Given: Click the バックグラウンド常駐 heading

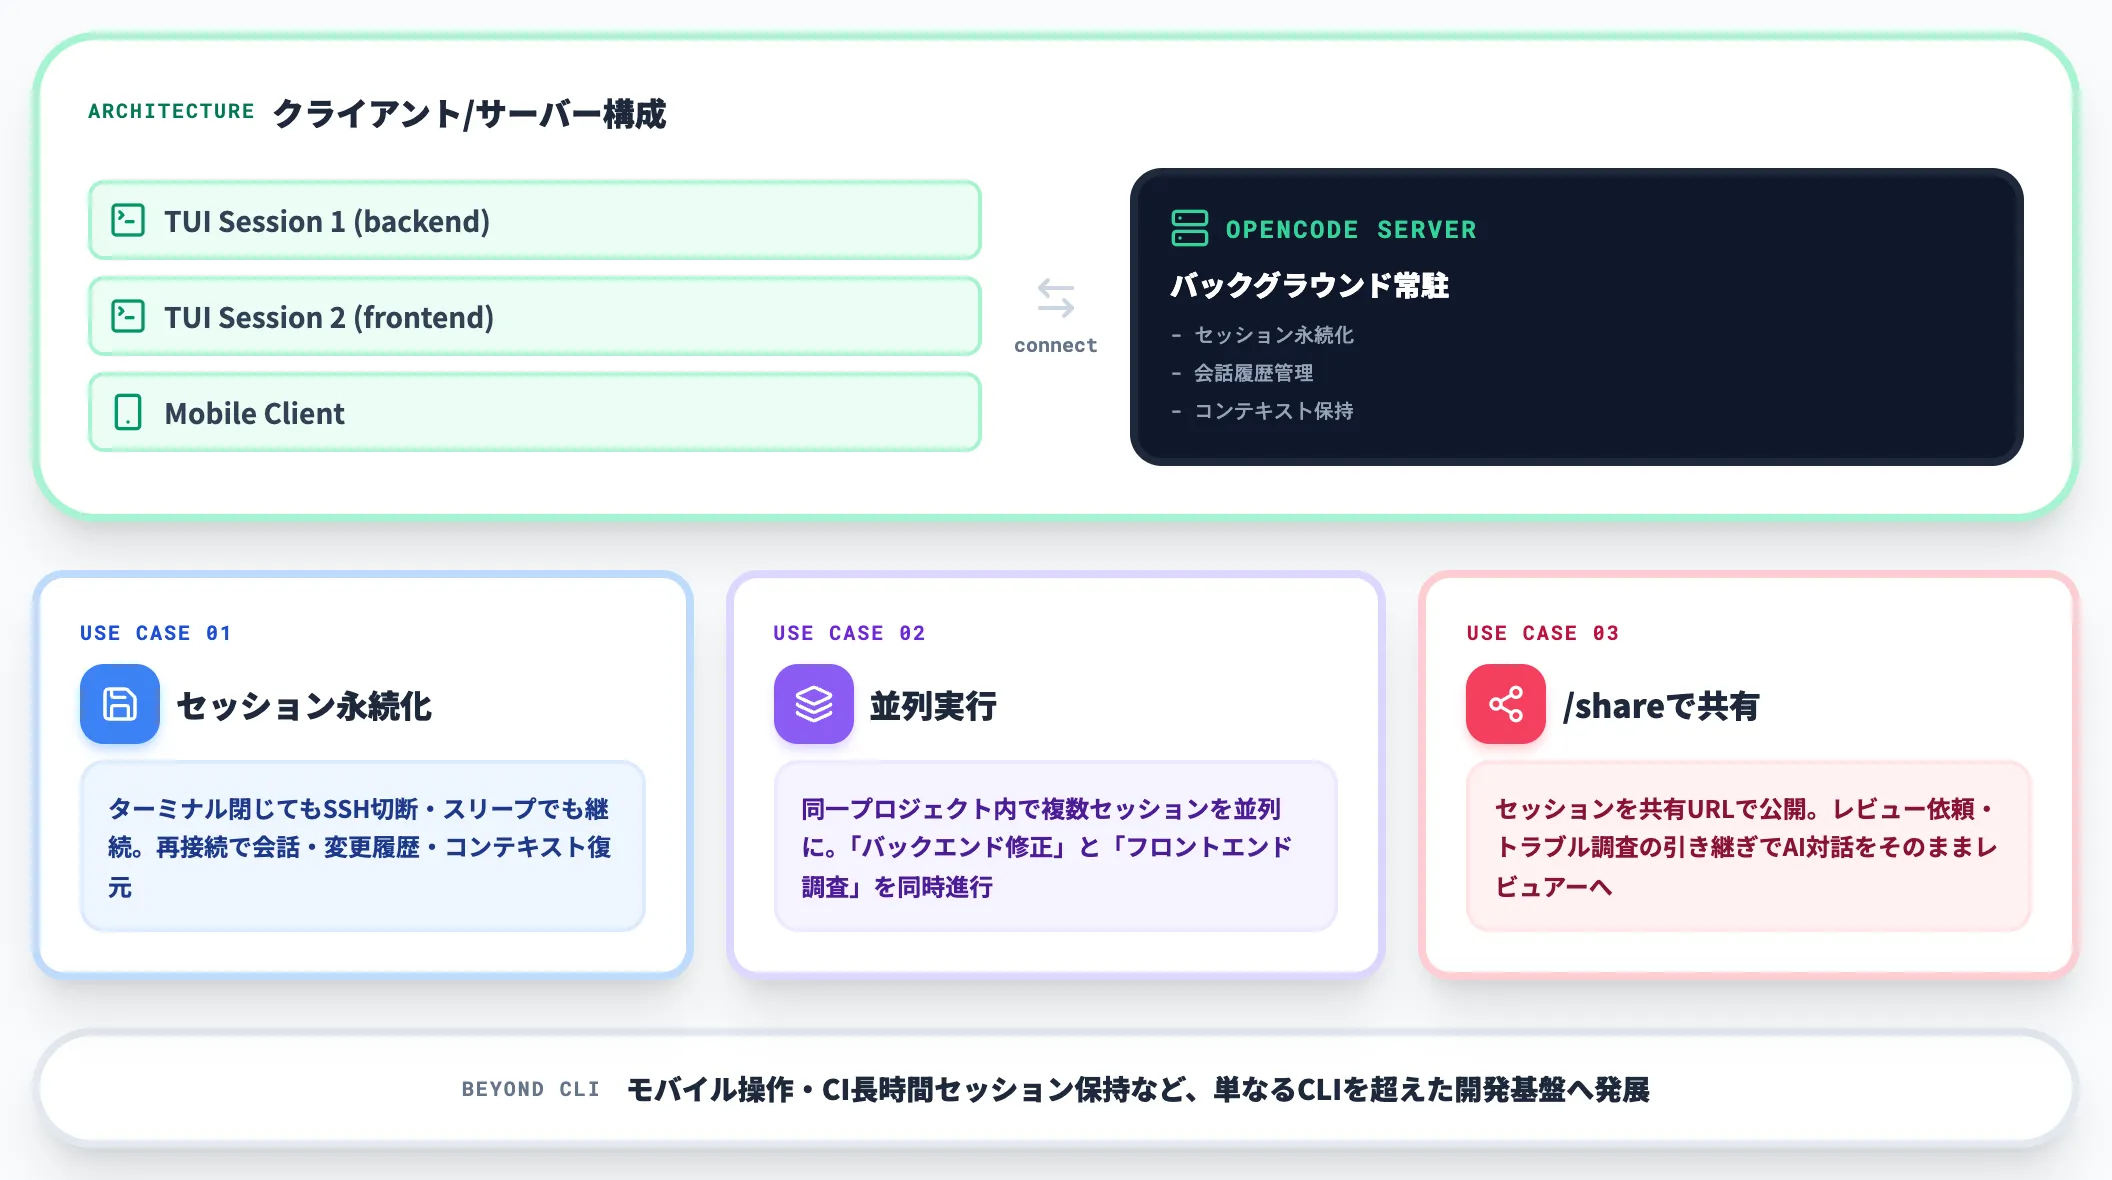Looking at the screenshot, I should point(1309,285).
